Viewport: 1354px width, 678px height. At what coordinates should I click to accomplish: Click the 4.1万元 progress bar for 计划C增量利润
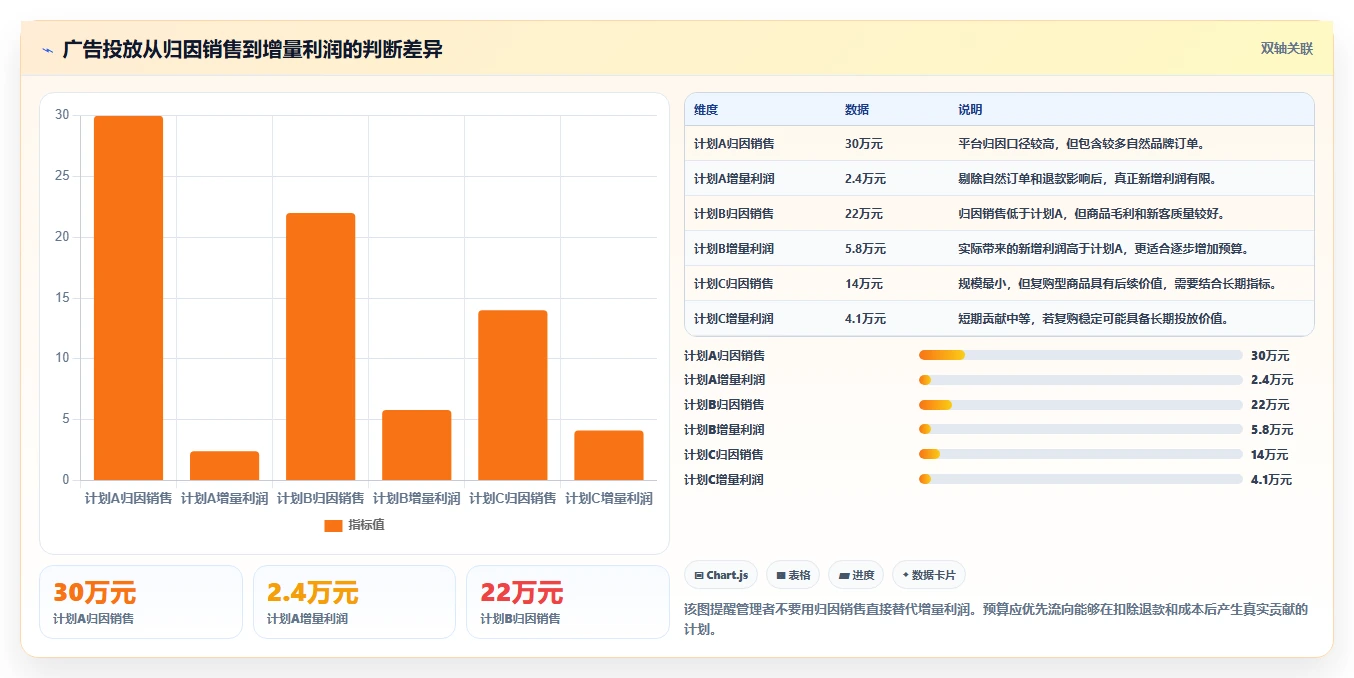click(1080, 480)
